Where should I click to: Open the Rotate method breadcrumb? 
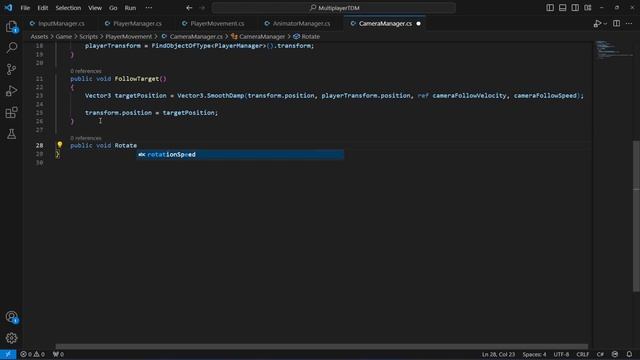coord(307,37)
